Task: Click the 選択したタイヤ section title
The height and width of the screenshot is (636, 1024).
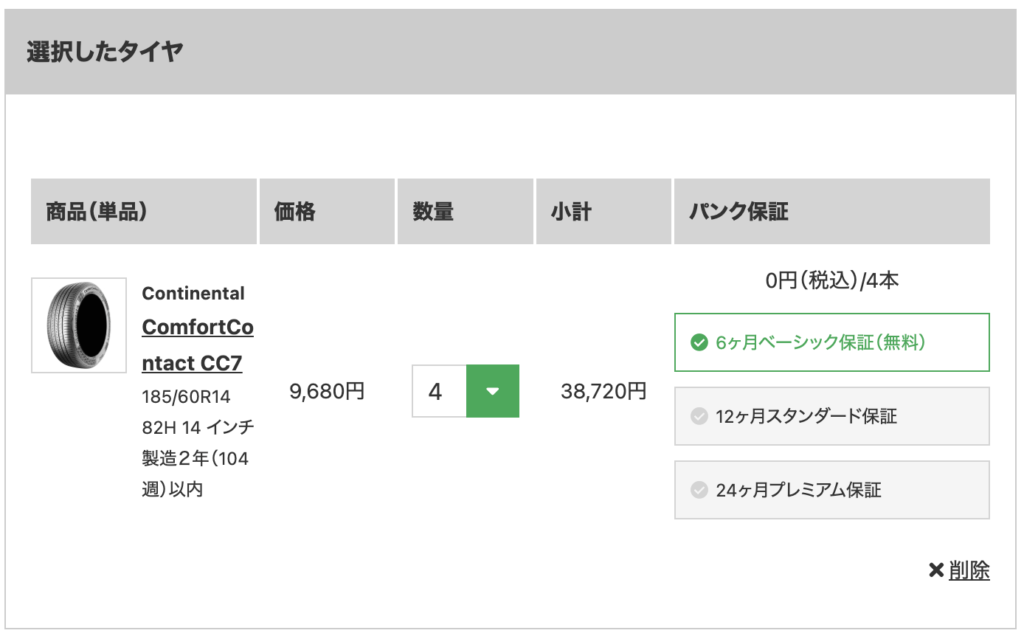Action: click(x=104, y=52)
